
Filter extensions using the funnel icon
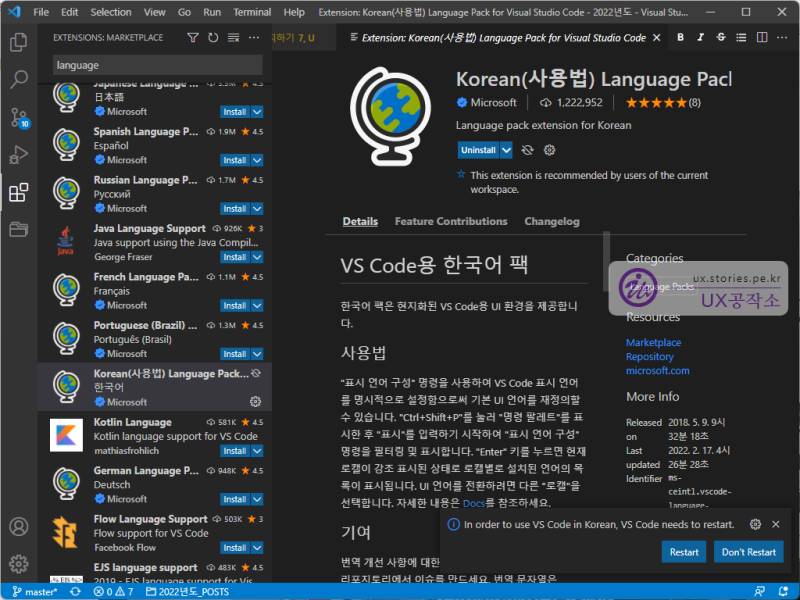193,38
